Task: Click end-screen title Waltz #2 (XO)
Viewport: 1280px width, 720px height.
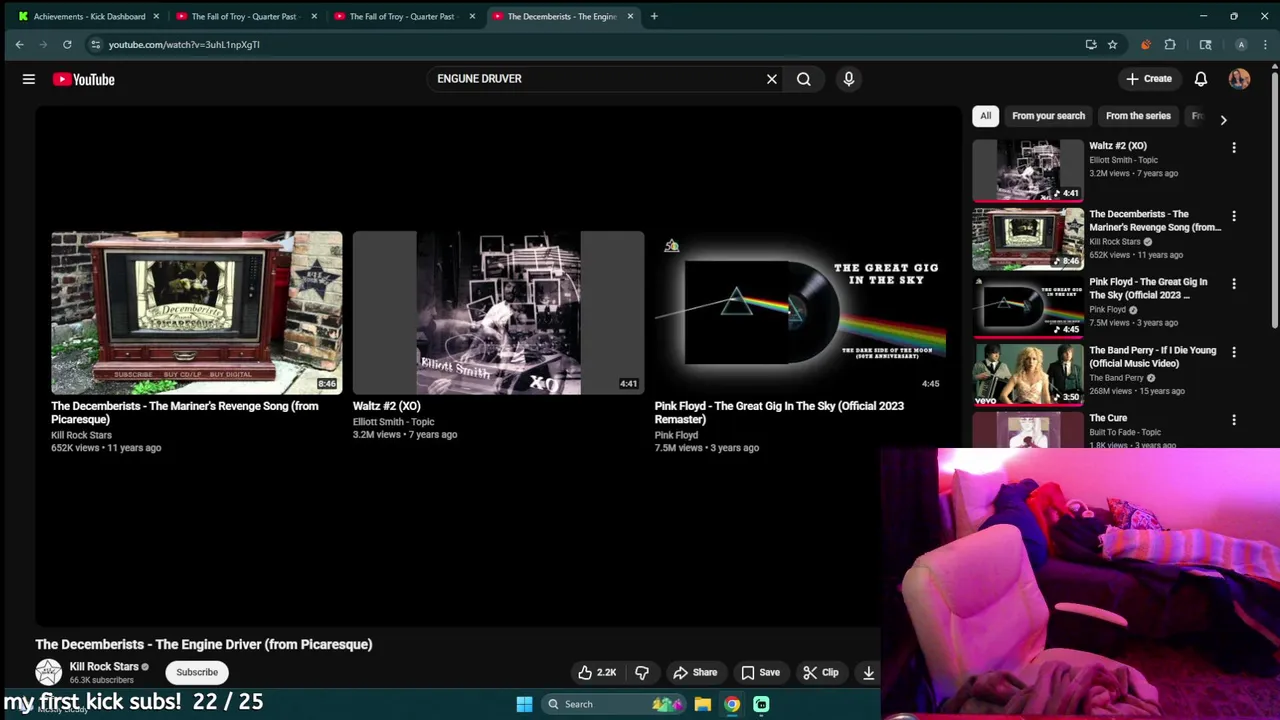Action: [386, 406]
